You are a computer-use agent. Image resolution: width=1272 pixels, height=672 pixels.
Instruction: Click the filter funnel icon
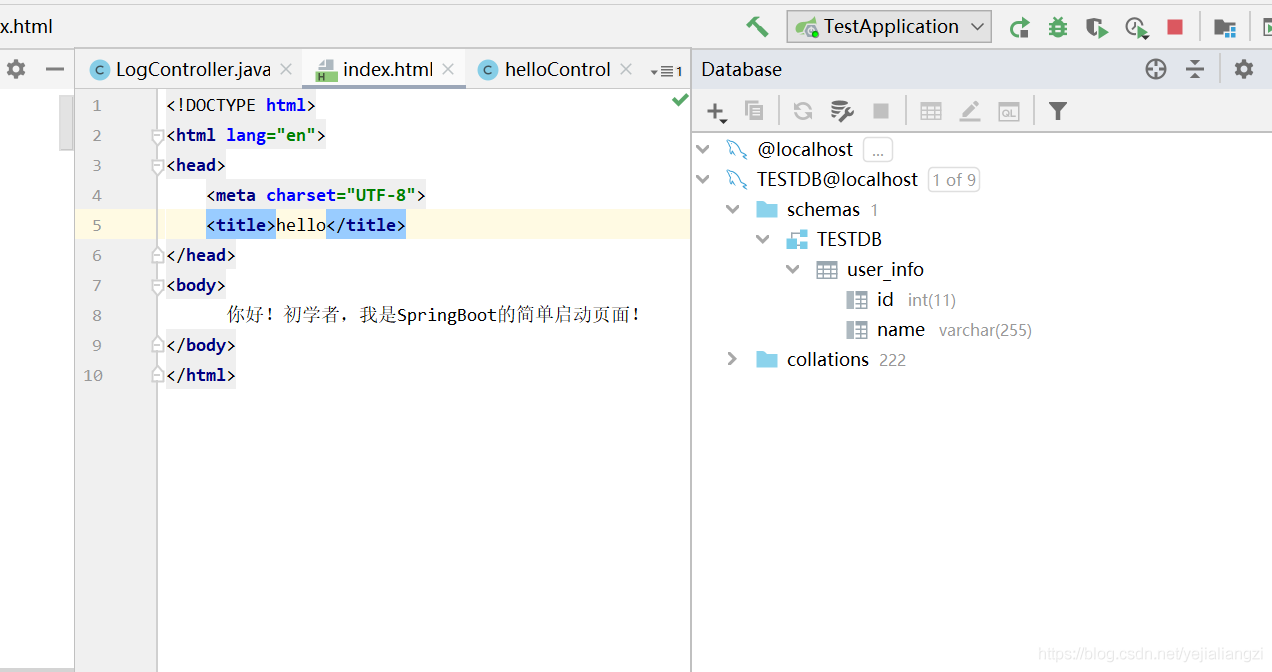coord(1058,111)
